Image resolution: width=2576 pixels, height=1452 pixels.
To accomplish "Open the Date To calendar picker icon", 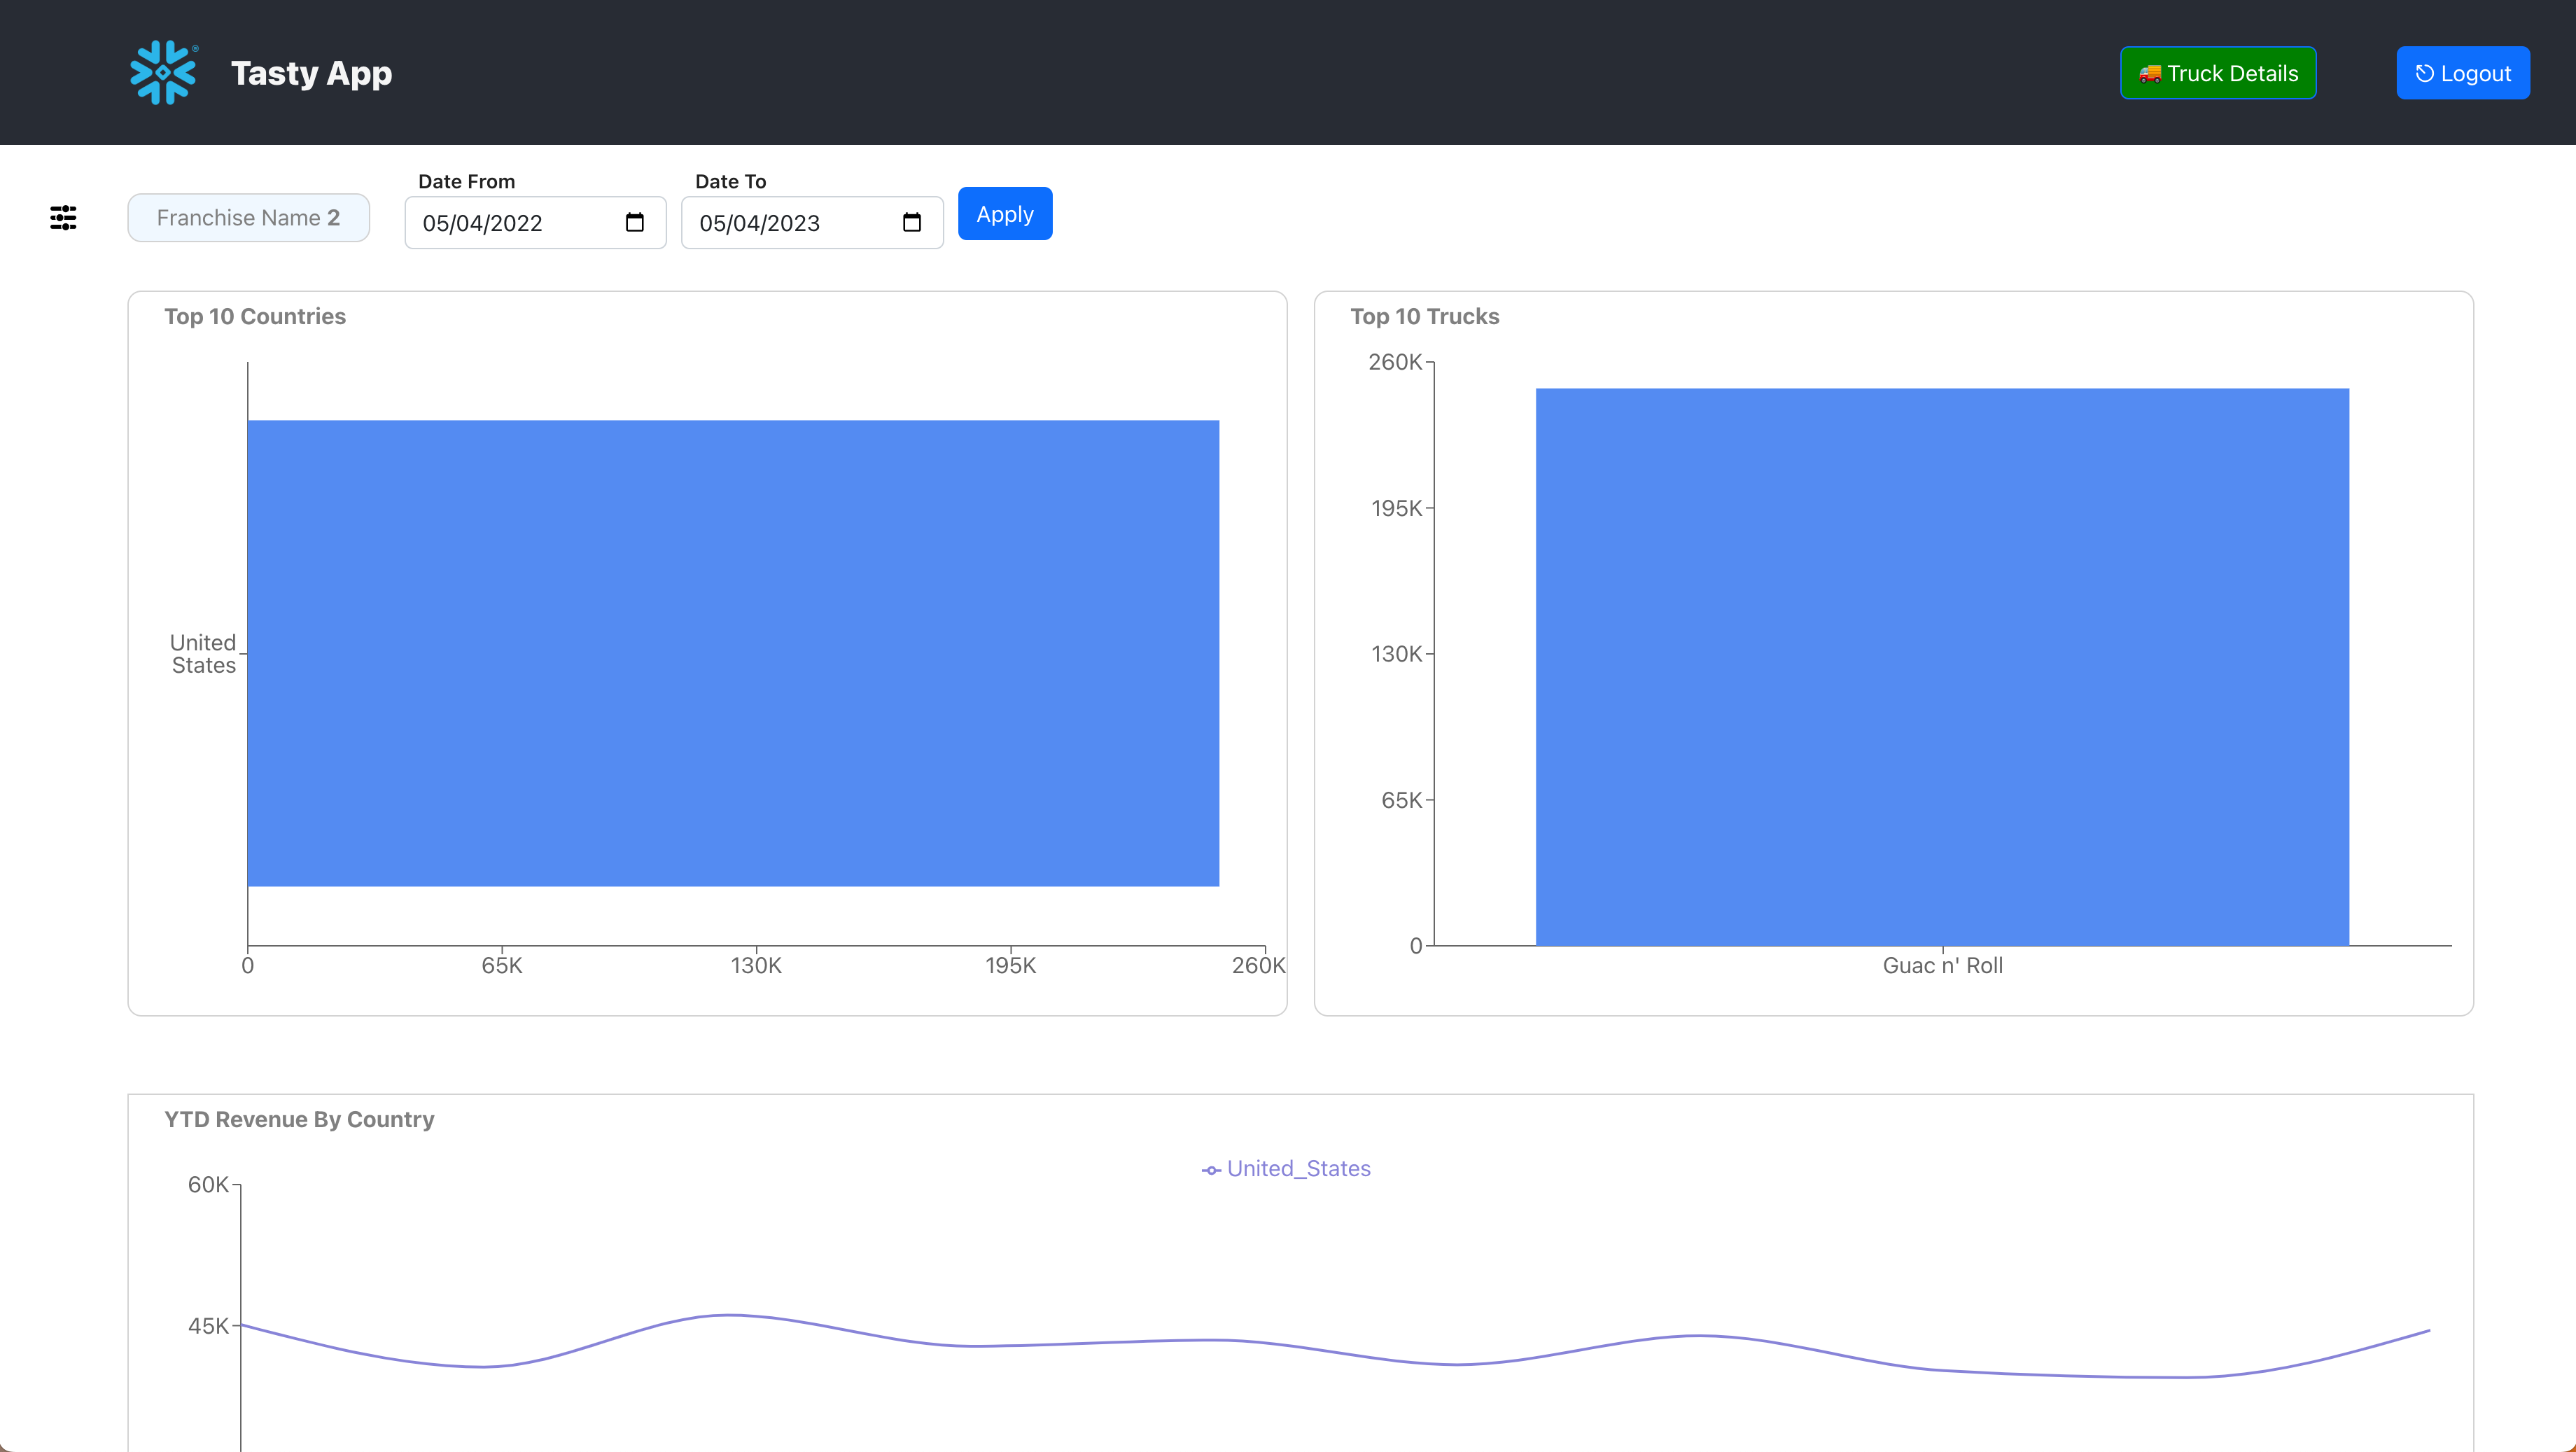I will click(911, 222).
